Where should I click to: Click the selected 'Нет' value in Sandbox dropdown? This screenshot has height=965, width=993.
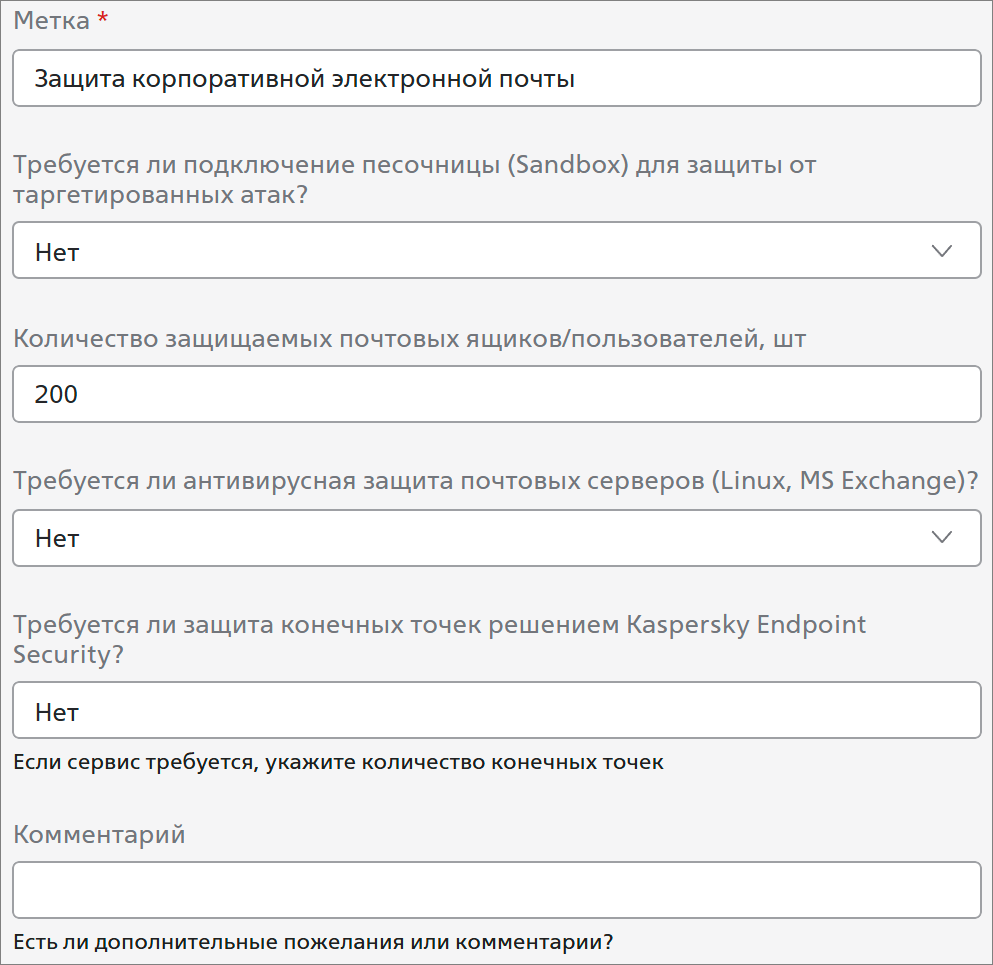click(x=57, y=252)
